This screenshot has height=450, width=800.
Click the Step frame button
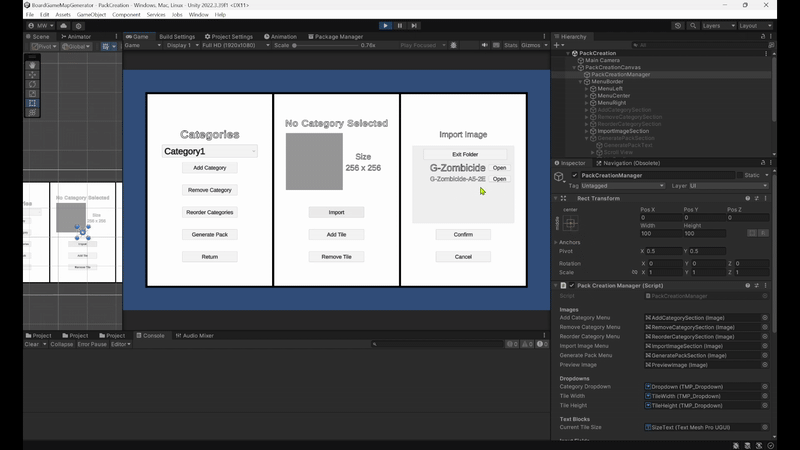point(414,25)
